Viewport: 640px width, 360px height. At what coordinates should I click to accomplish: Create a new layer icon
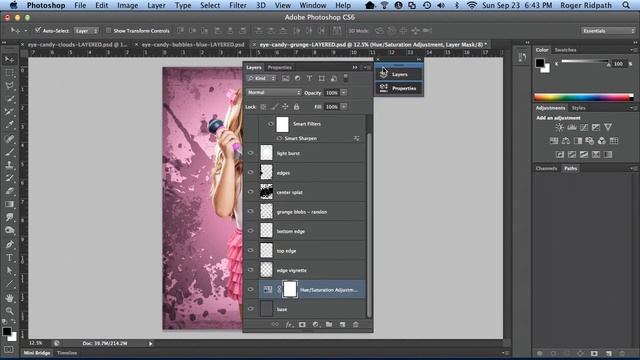pos(342,324)
